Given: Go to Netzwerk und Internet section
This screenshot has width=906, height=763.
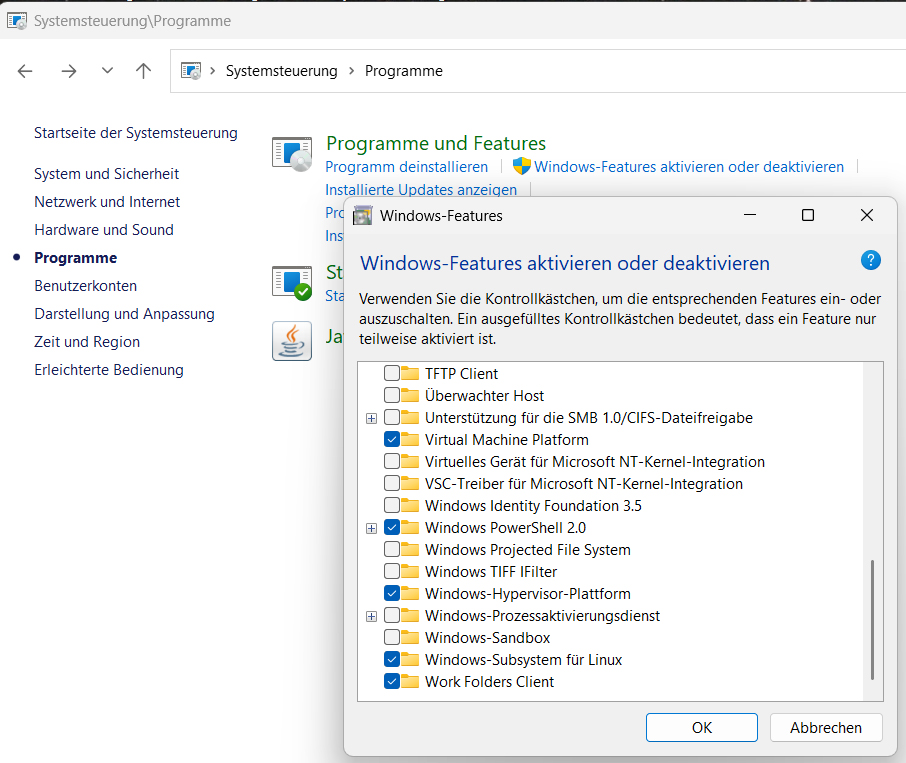Looking at the screenshot, I should (x=107, y=202).
